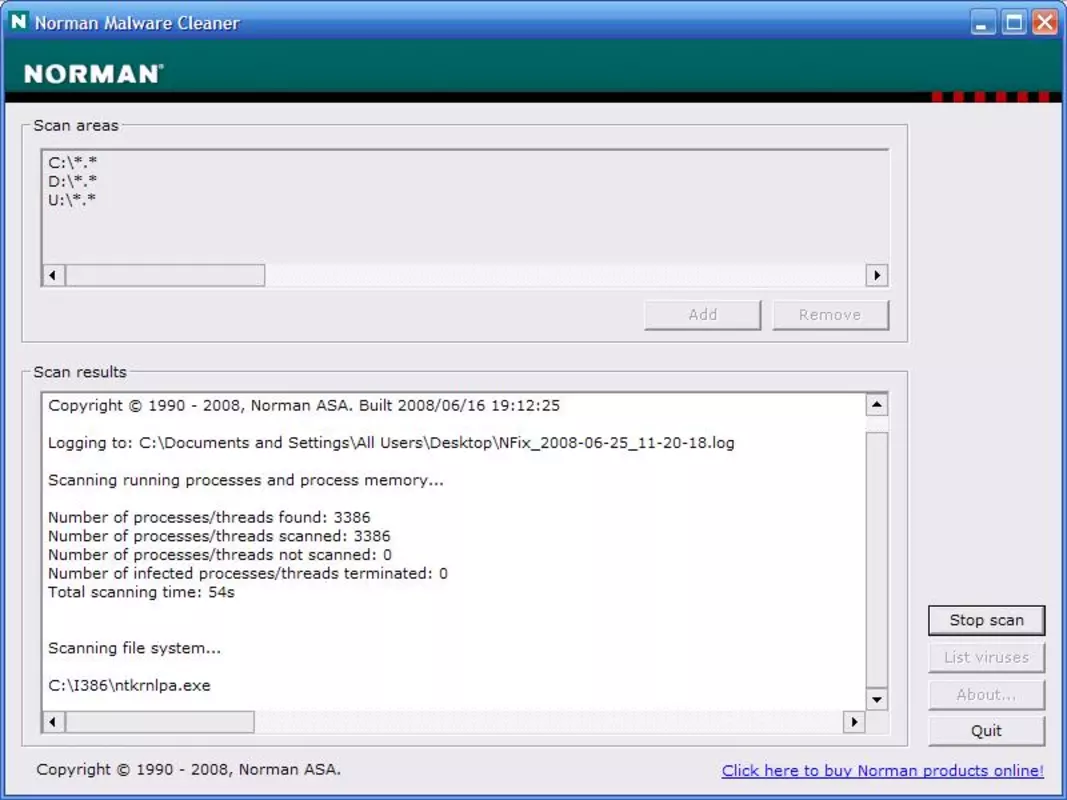Stop the running scan

[x=986, y=620]
